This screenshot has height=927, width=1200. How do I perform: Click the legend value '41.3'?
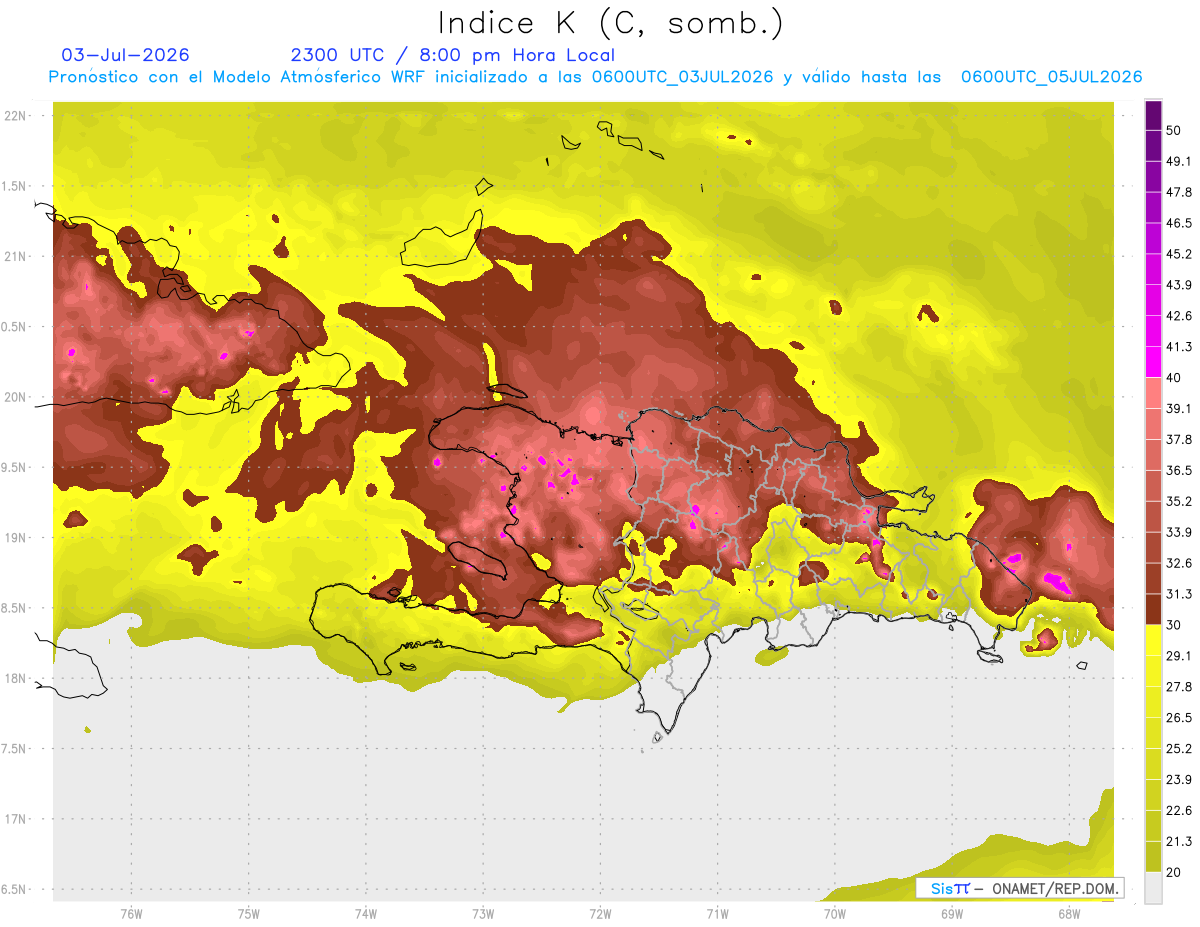pyautogui.click(x=1179, y=347)
